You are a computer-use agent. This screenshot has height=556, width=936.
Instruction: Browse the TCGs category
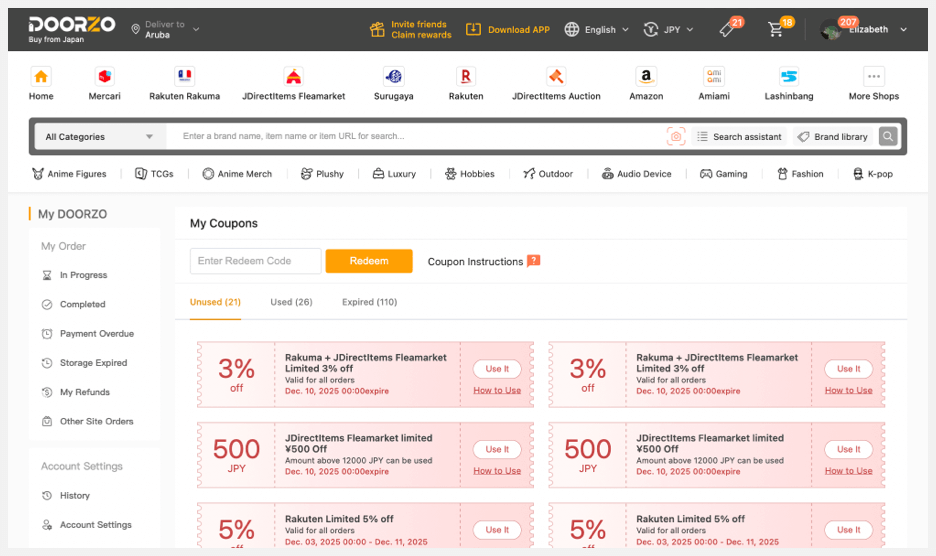154,174
